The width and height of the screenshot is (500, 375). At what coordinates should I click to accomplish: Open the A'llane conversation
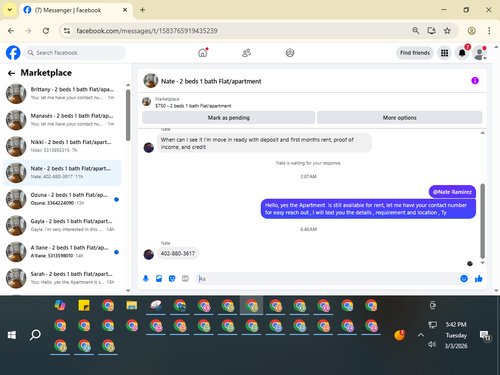pos(62,252)
